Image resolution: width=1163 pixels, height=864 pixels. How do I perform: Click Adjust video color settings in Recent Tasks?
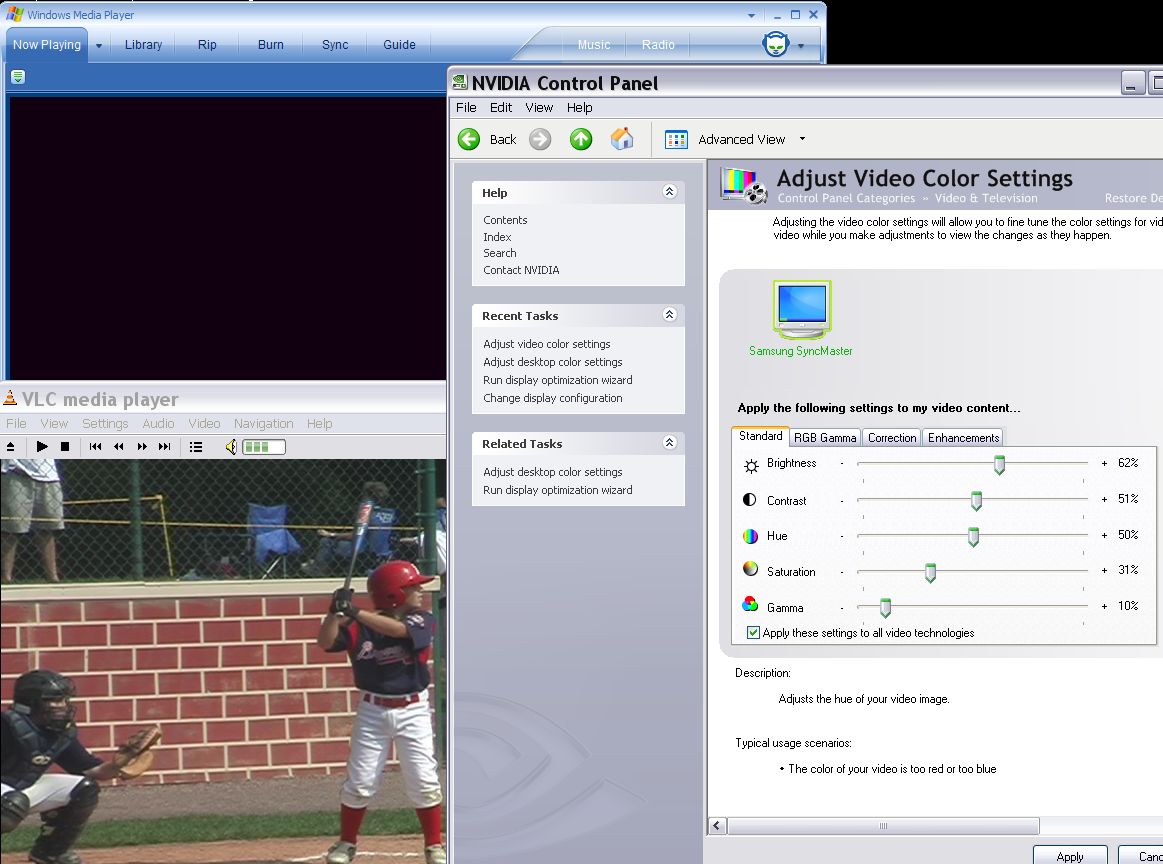547,344
